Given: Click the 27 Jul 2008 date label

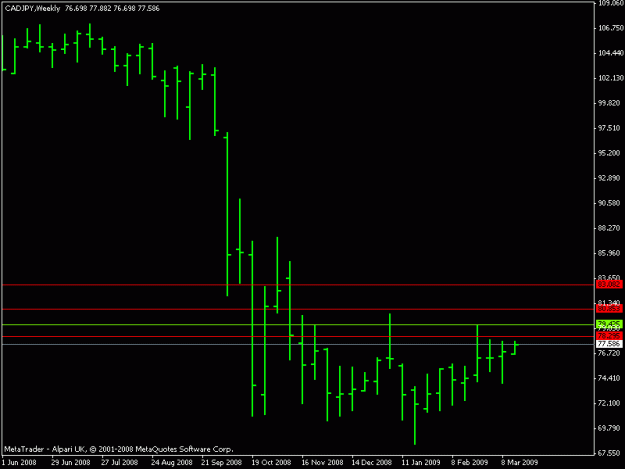Looking at the screenshot, I should pyautogui.click(x=120, y=463).
